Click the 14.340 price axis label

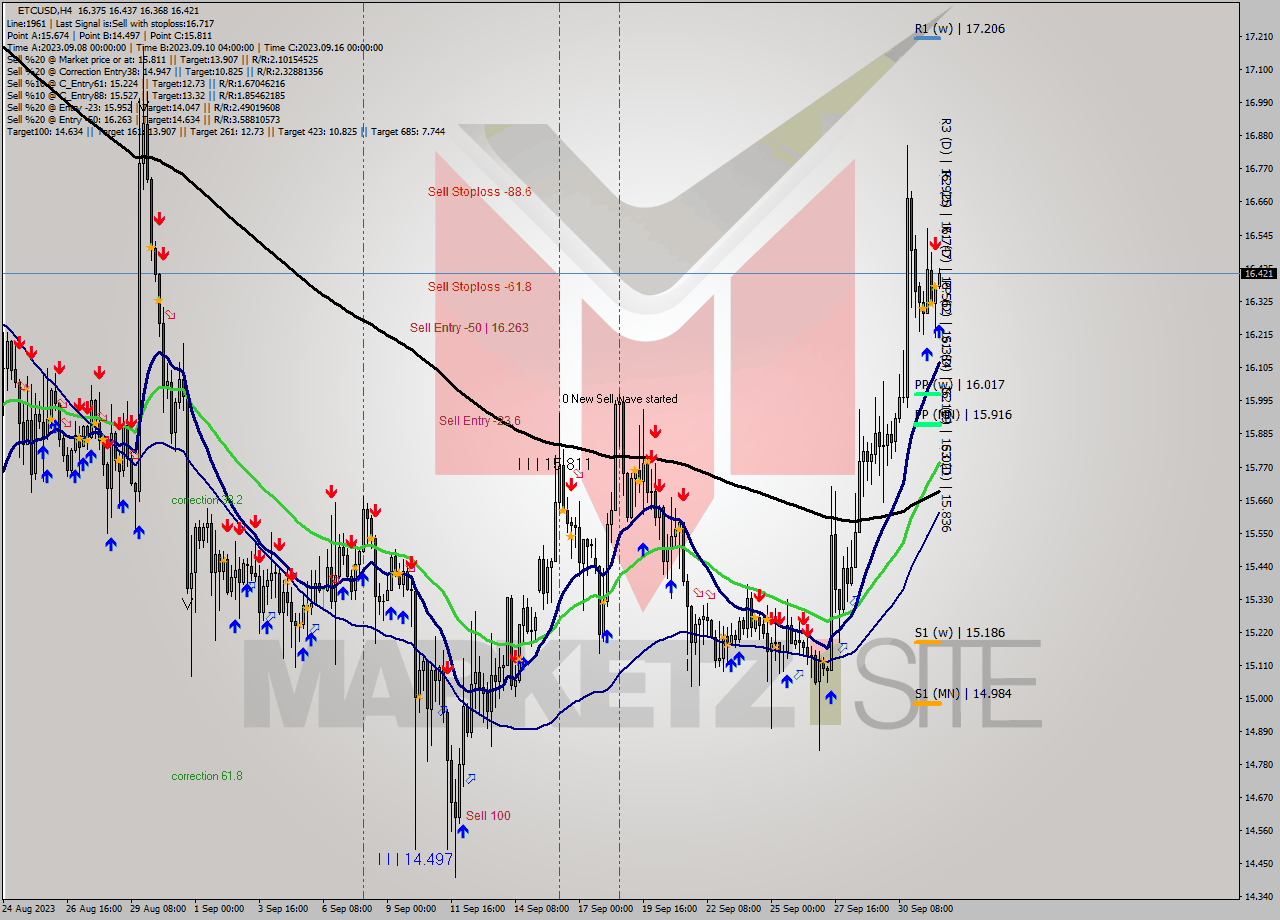[1258, 897]
